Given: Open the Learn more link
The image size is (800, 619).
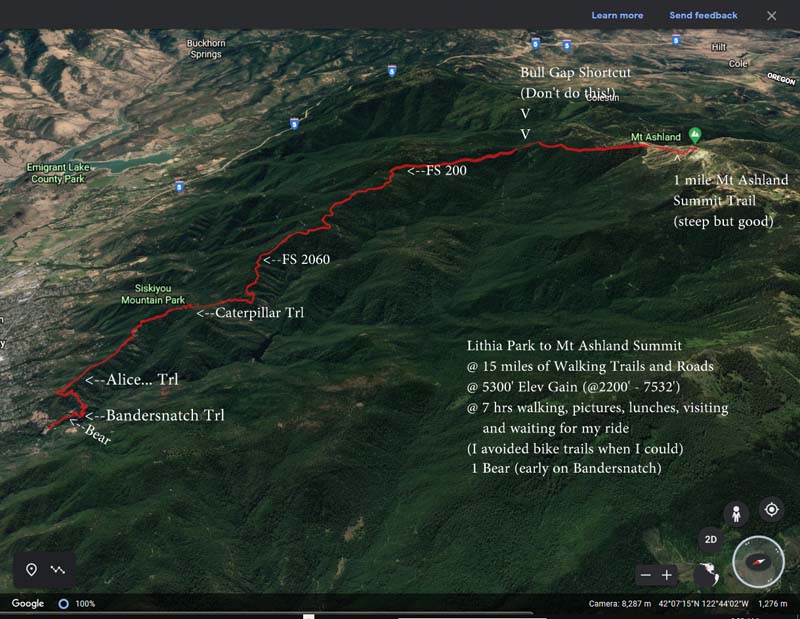Looking at the screenshot, I should click(617, 15).
